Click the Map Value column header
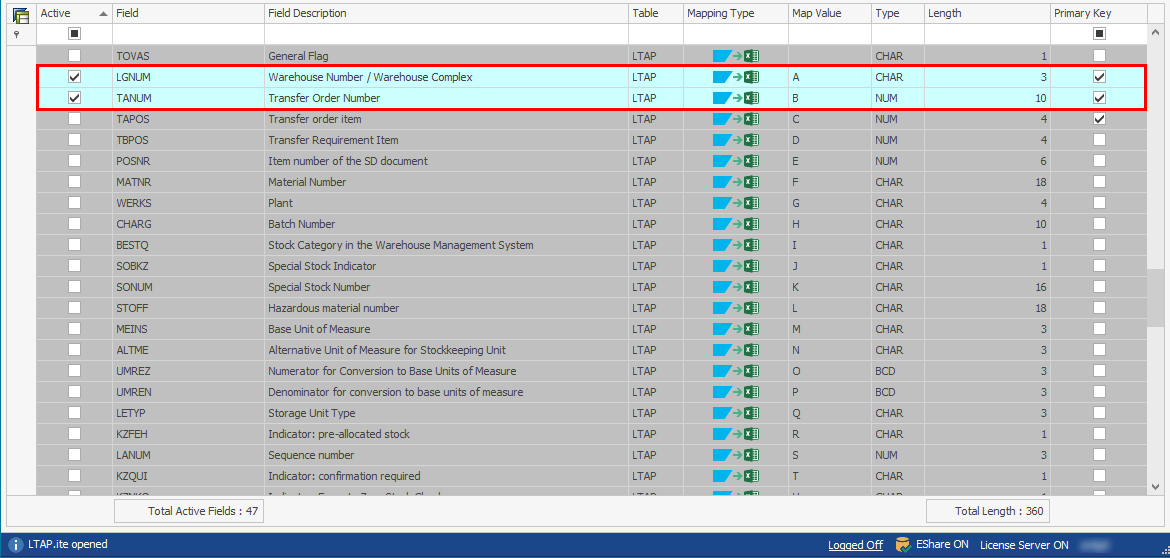This screenshot has width=1170, height=558. pos(816,13)
